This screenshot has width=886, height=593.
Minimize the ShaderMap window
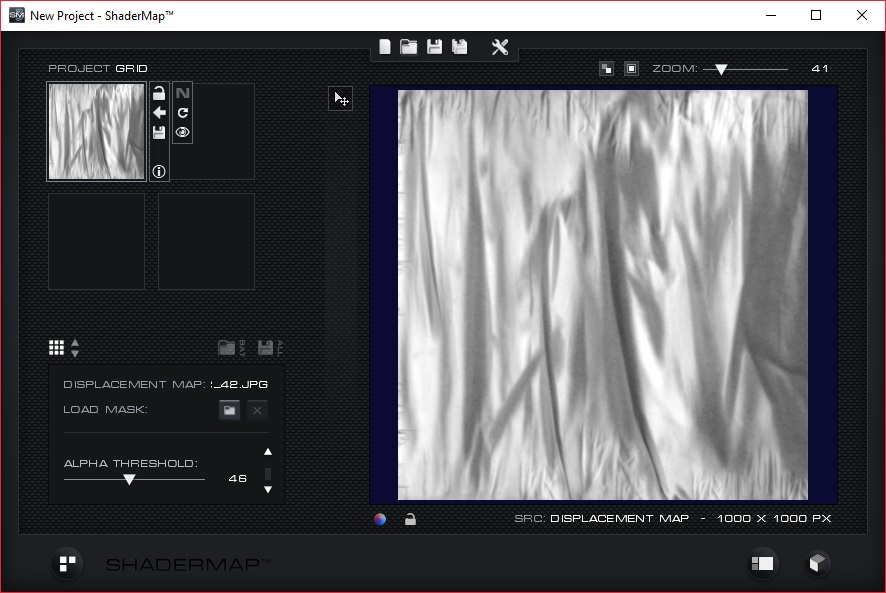(771, 15)
